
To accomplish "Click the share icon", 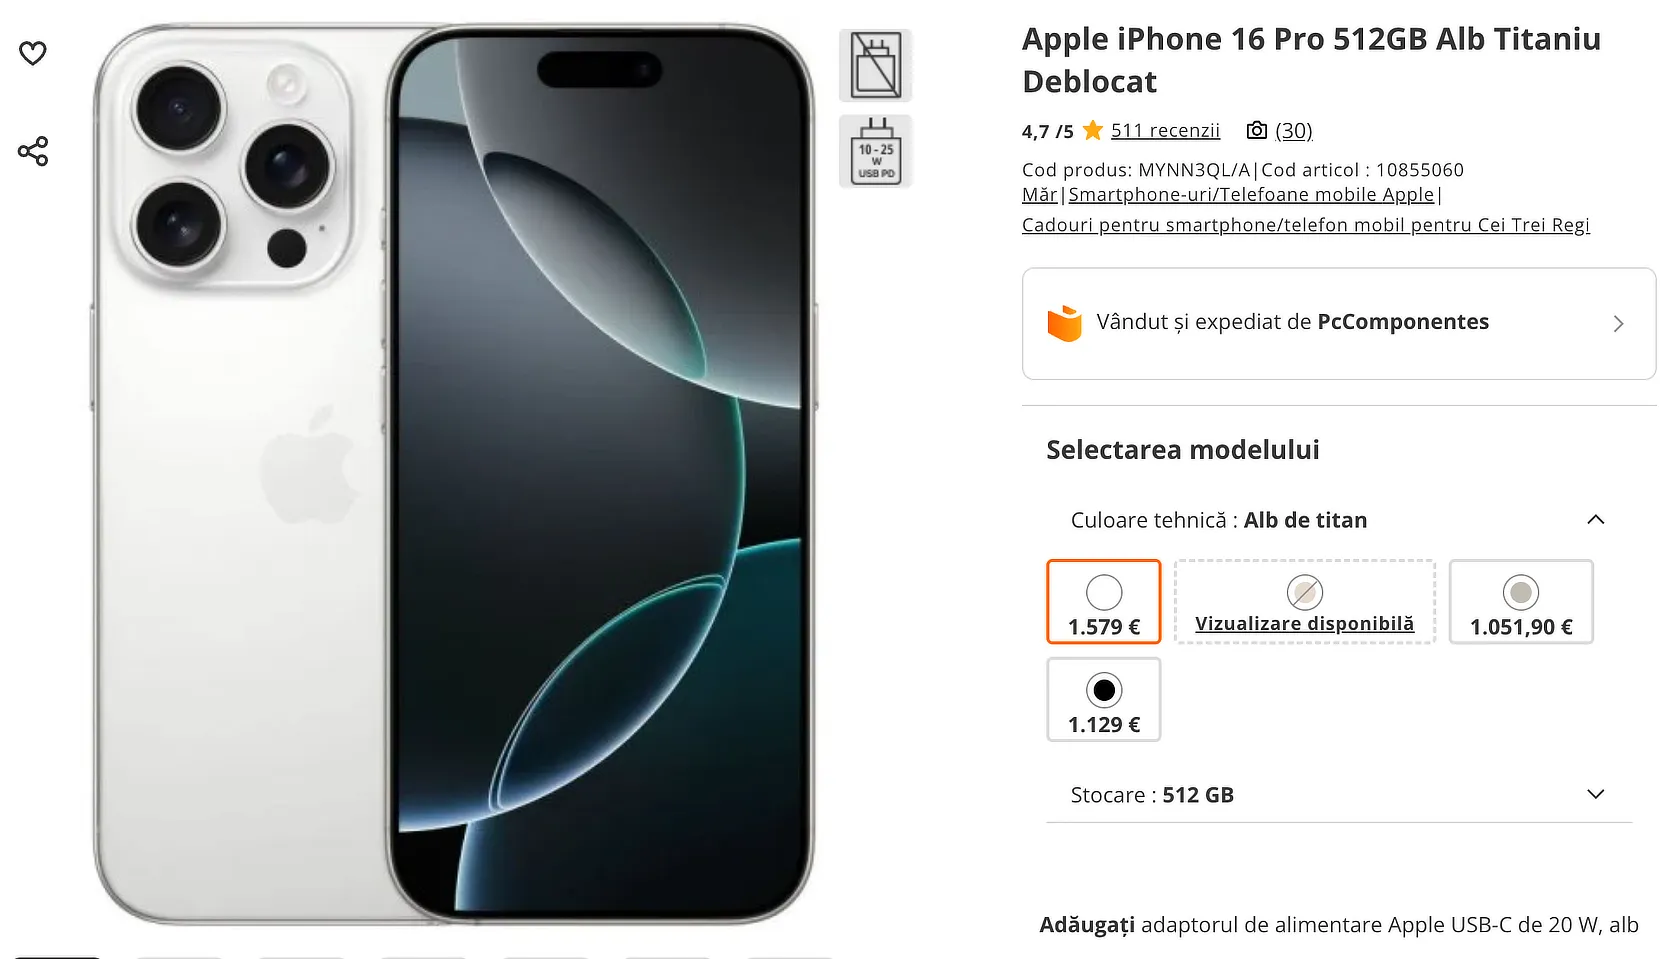I will pos(33,151).
